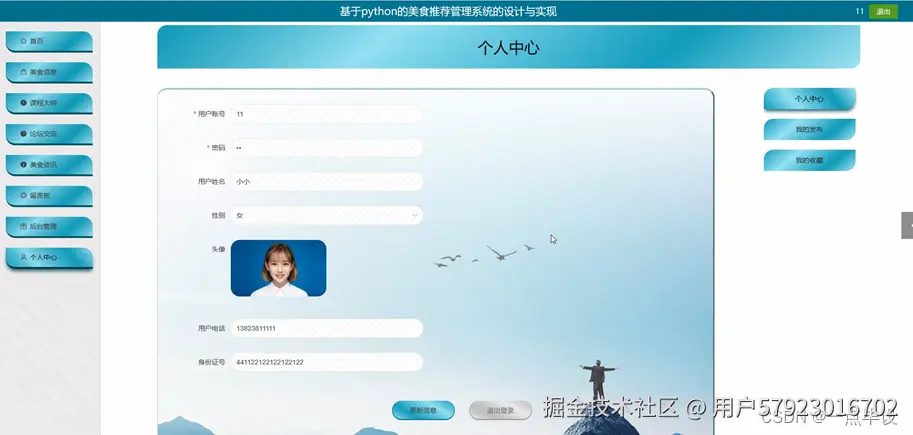The width and height of the screenshot is (913, 435).
Task: Open 美食资讯 sidebar menu item
Action: pos(49,165)
